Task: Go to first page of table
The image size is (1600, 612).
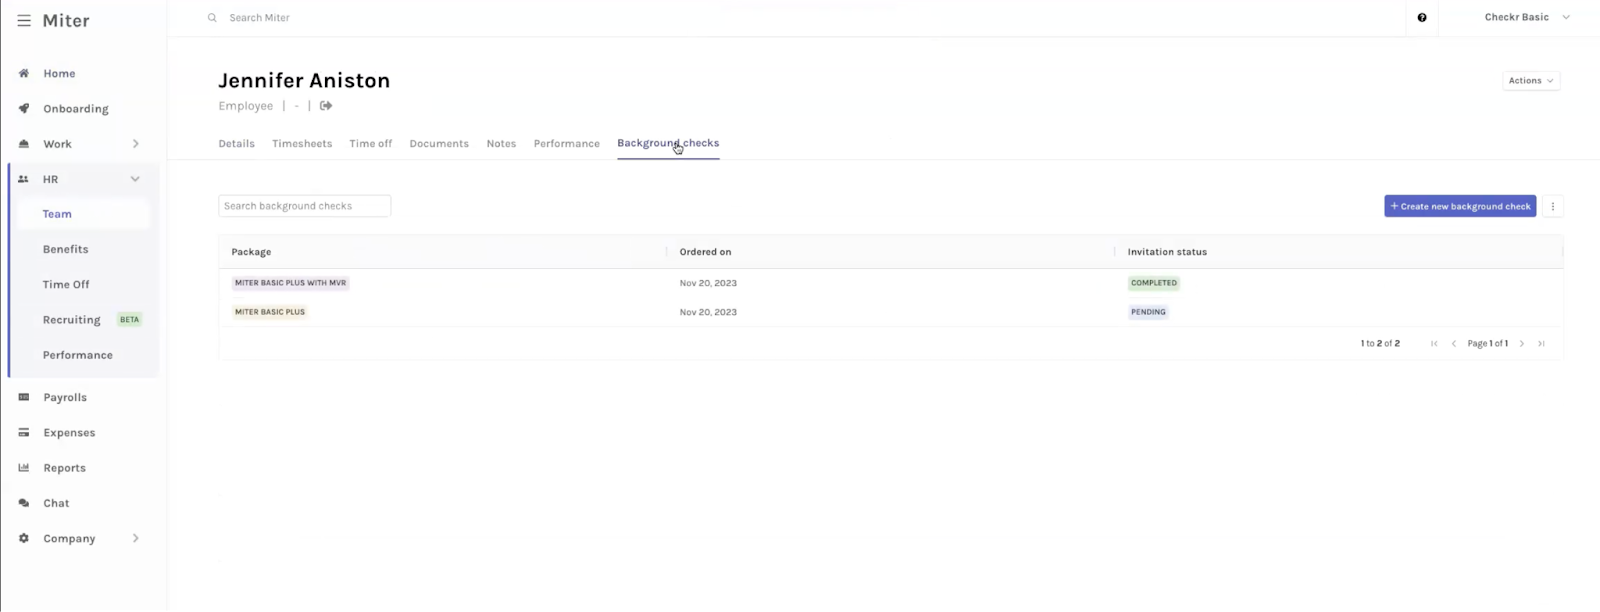Action: pos(1434,344)
